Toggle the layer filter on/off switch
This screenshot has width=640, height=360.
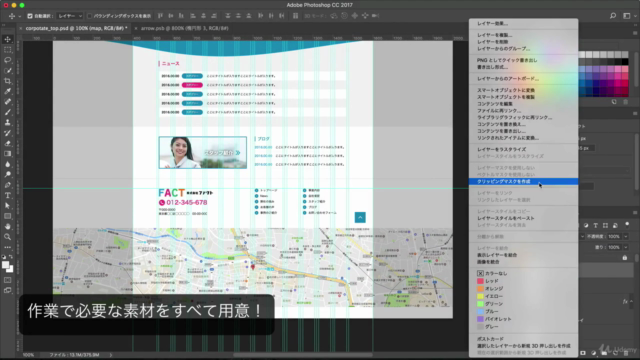pos(627,224)
